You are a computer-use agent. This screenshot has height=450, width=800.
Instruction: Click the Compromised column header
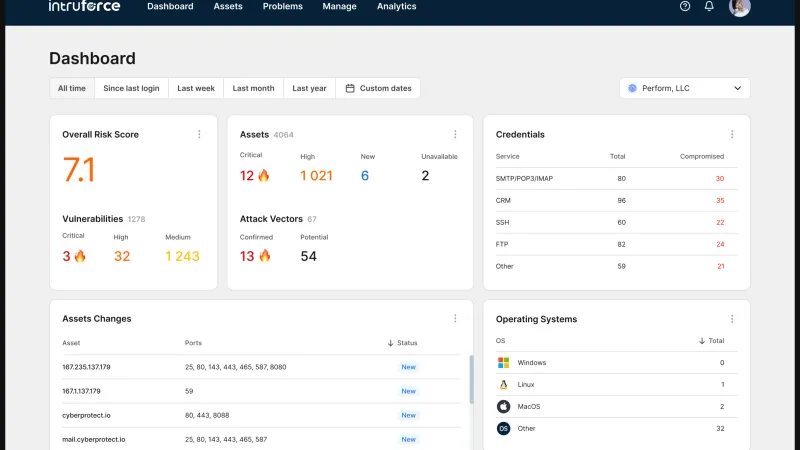[x=702, y=157]
